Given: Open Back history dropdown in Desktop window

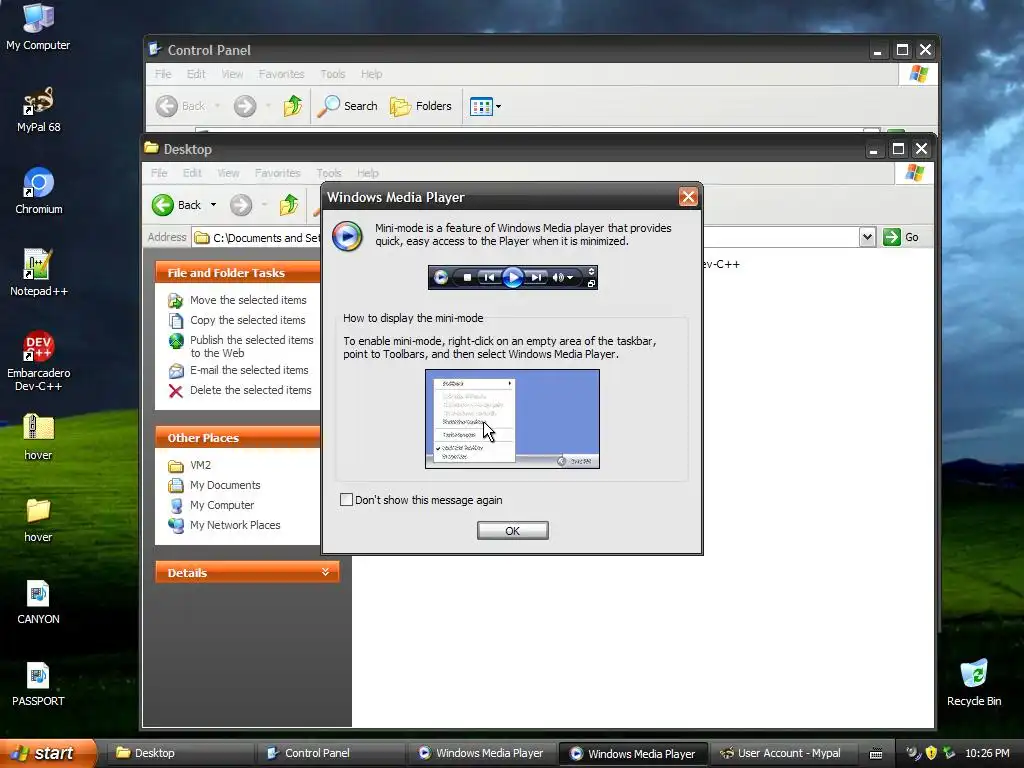Looking at the screenshot, I should [213, 205].
